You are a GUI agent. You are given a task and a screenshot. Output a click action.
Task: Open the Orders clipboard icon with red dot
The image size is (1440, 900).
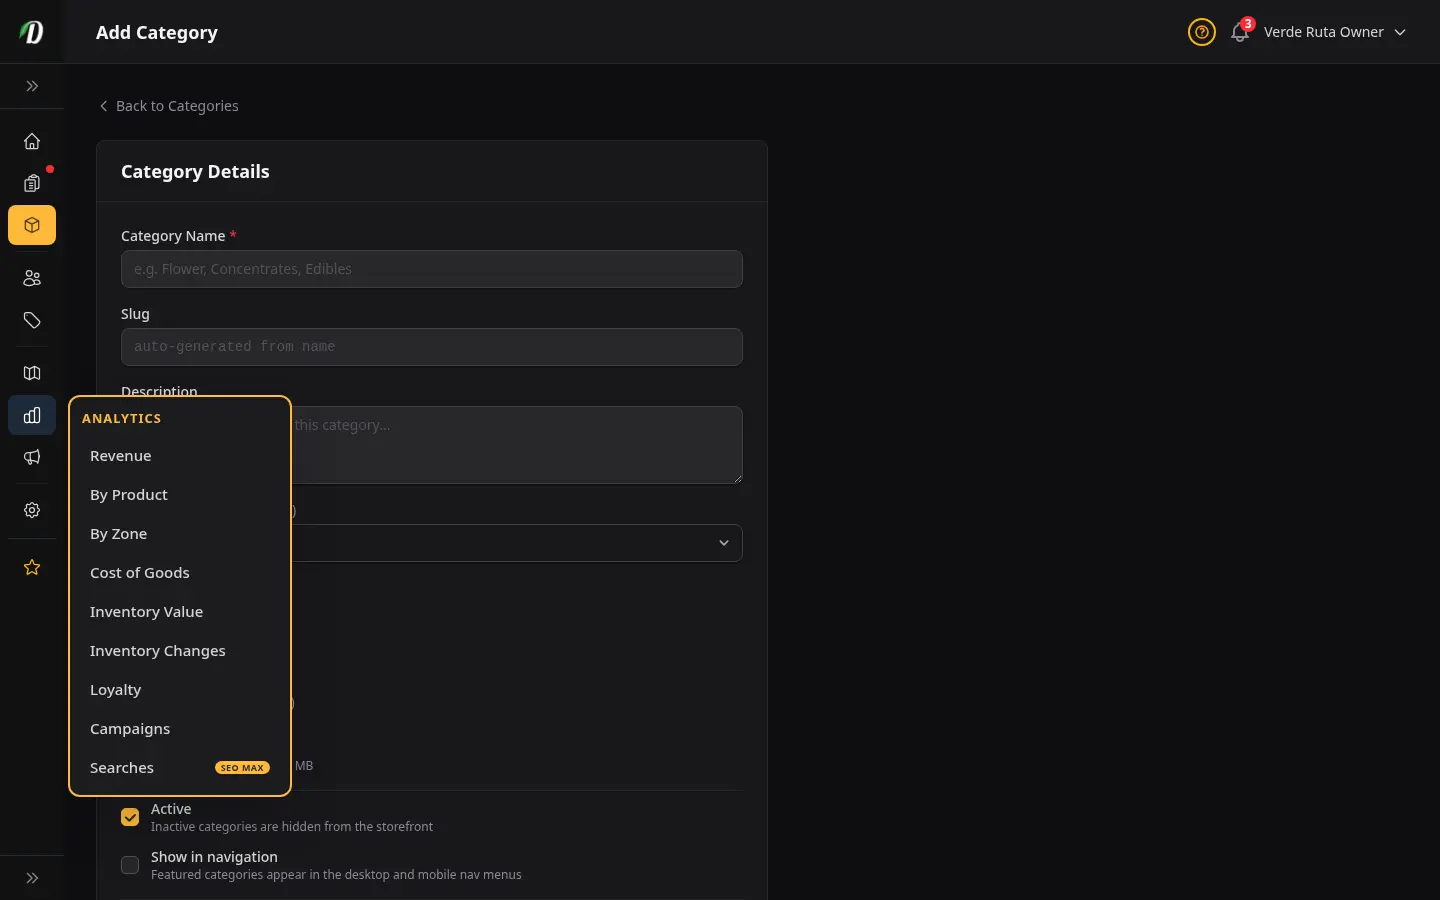[x=32, y=183]
